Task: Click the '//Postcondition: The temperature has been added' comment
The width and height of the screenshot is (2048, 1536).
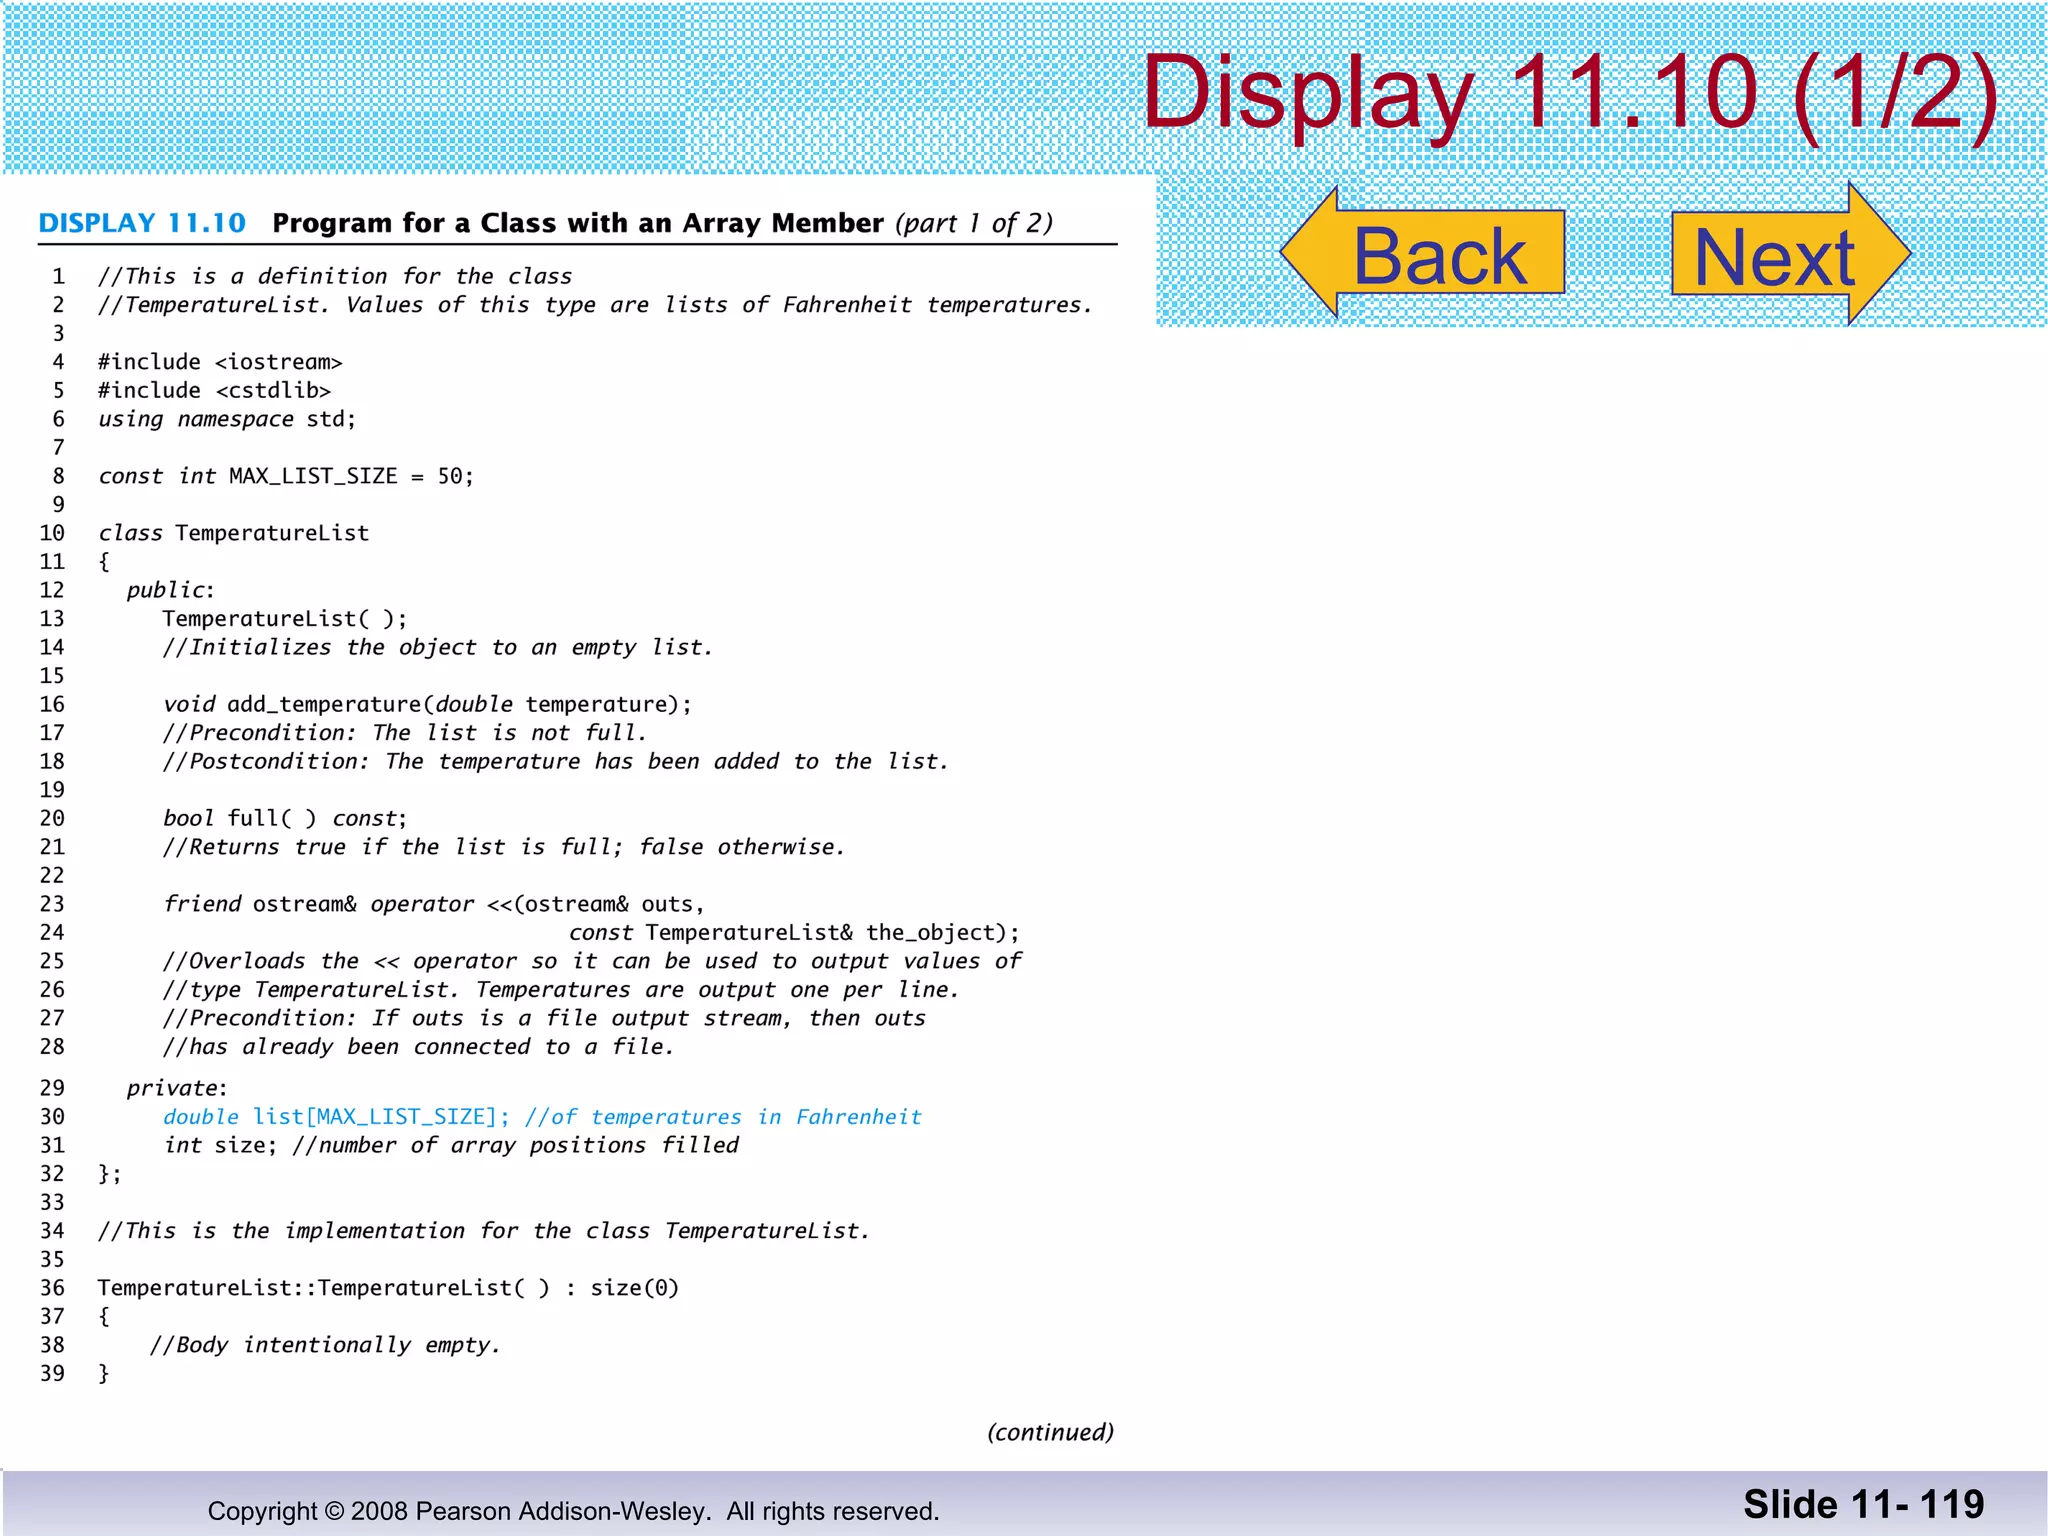Action: (555, 761)
